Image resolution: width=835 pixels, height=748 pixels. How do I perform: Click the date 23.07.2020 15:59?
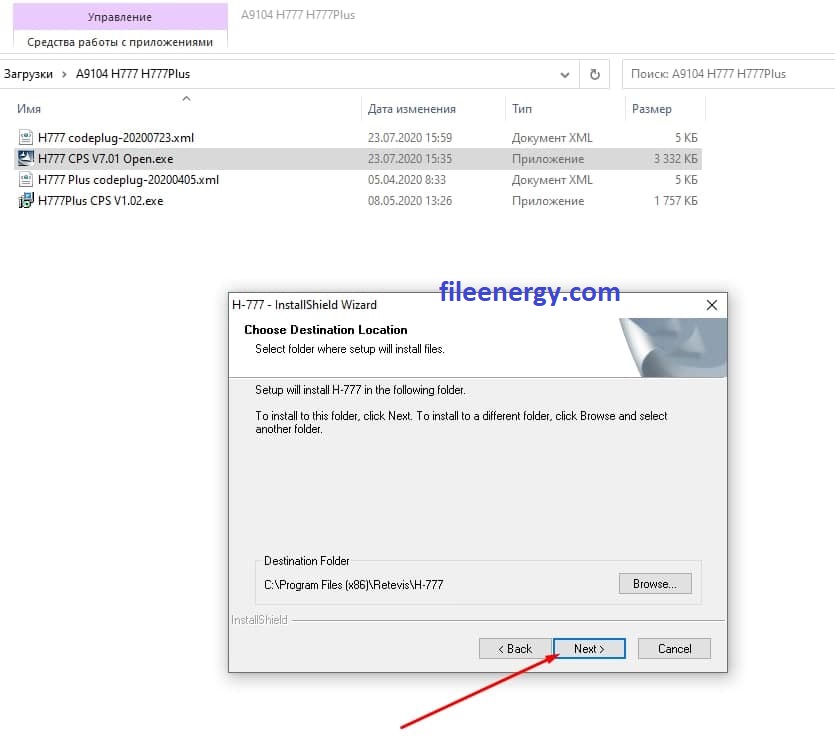410,137
